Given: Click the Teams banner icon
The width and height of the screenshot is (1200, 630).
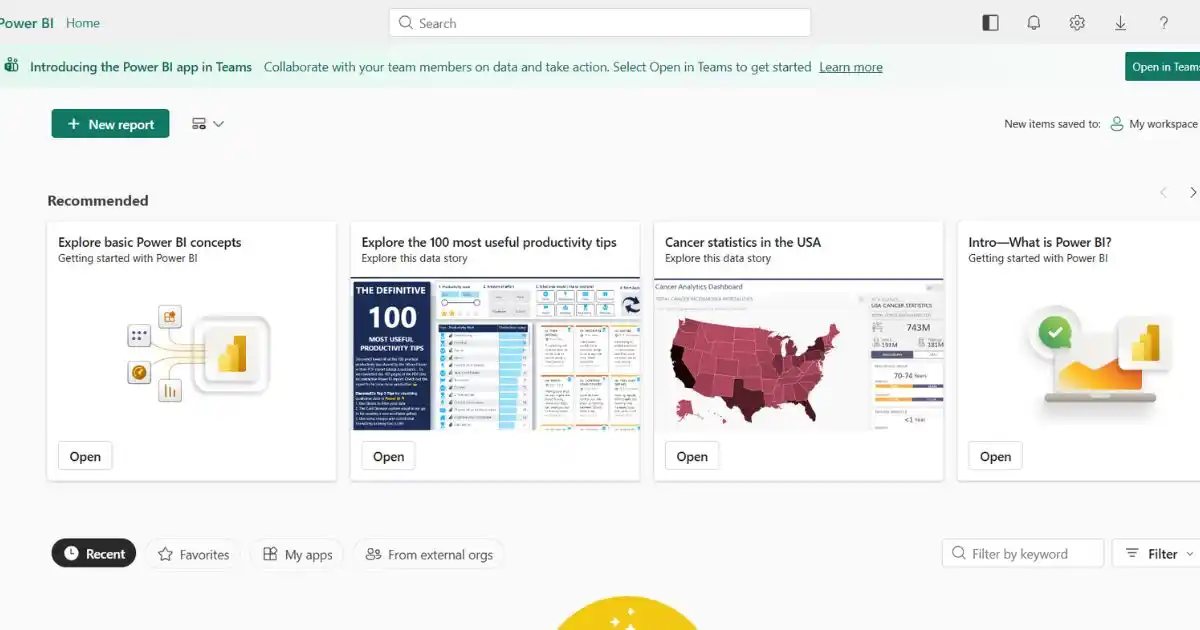Looking at the screenshot, I should 12,66.
